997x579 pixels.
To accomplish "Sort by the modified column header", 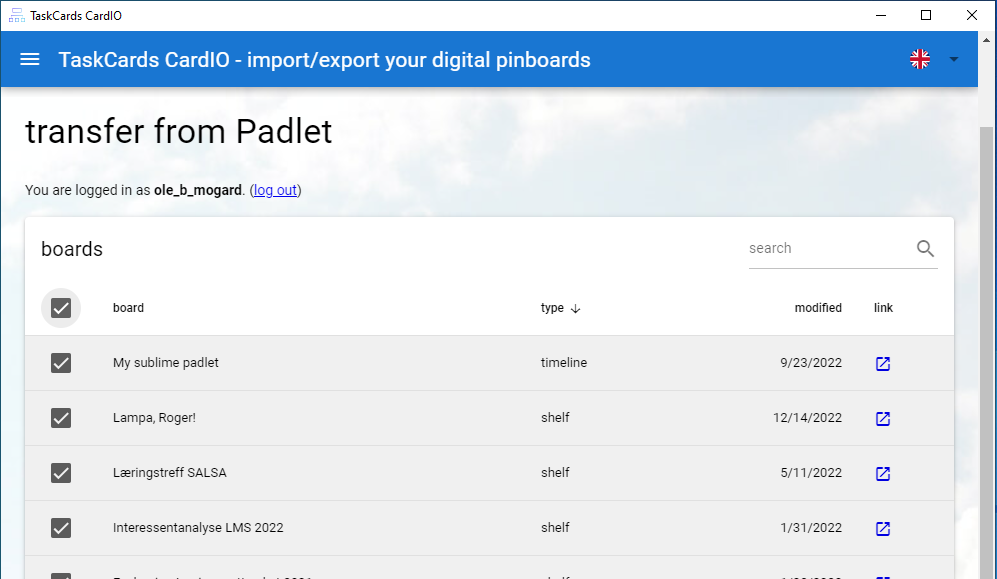I will click(818, 308).
